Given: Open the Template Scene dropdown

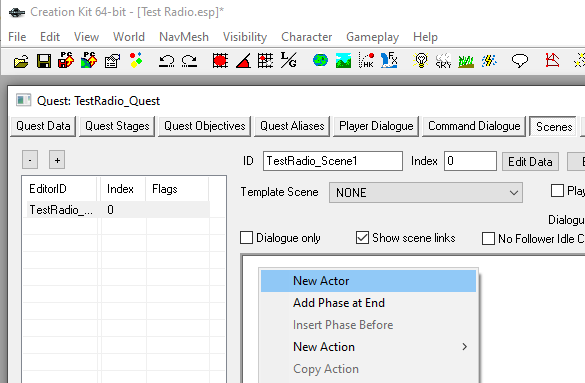Looking at the screenshot, I should click(x=426, y=192).
